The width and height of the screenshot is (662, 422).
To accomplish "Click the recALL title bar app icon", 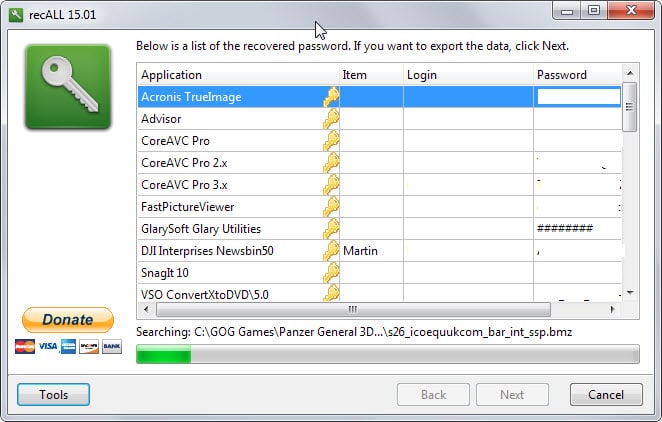I will point(13,12).
